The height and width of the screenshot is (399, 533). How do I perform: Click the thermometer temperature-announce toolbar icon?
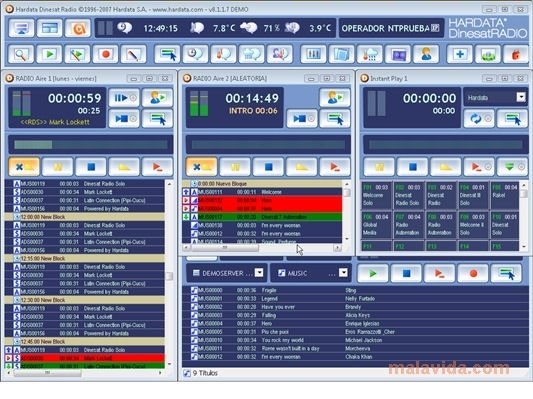(224, 54)
